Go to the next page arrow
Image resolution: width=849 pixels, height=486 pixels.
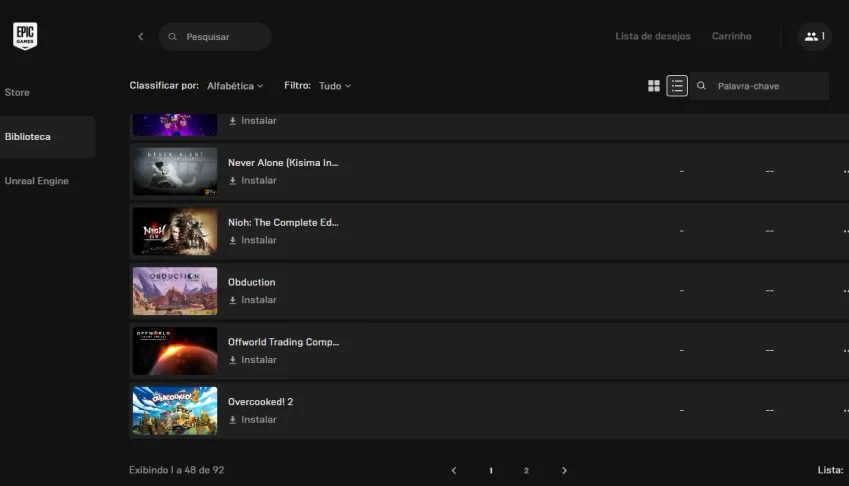pyautogui.click(x=564, y=470)
